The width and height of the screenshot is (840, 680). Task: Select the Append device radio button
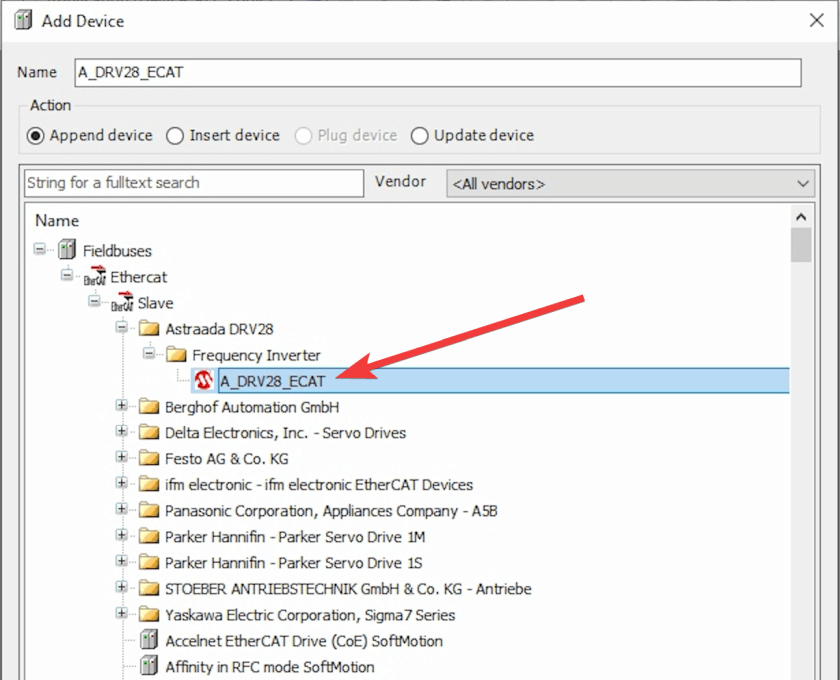[x=35, y=136]
